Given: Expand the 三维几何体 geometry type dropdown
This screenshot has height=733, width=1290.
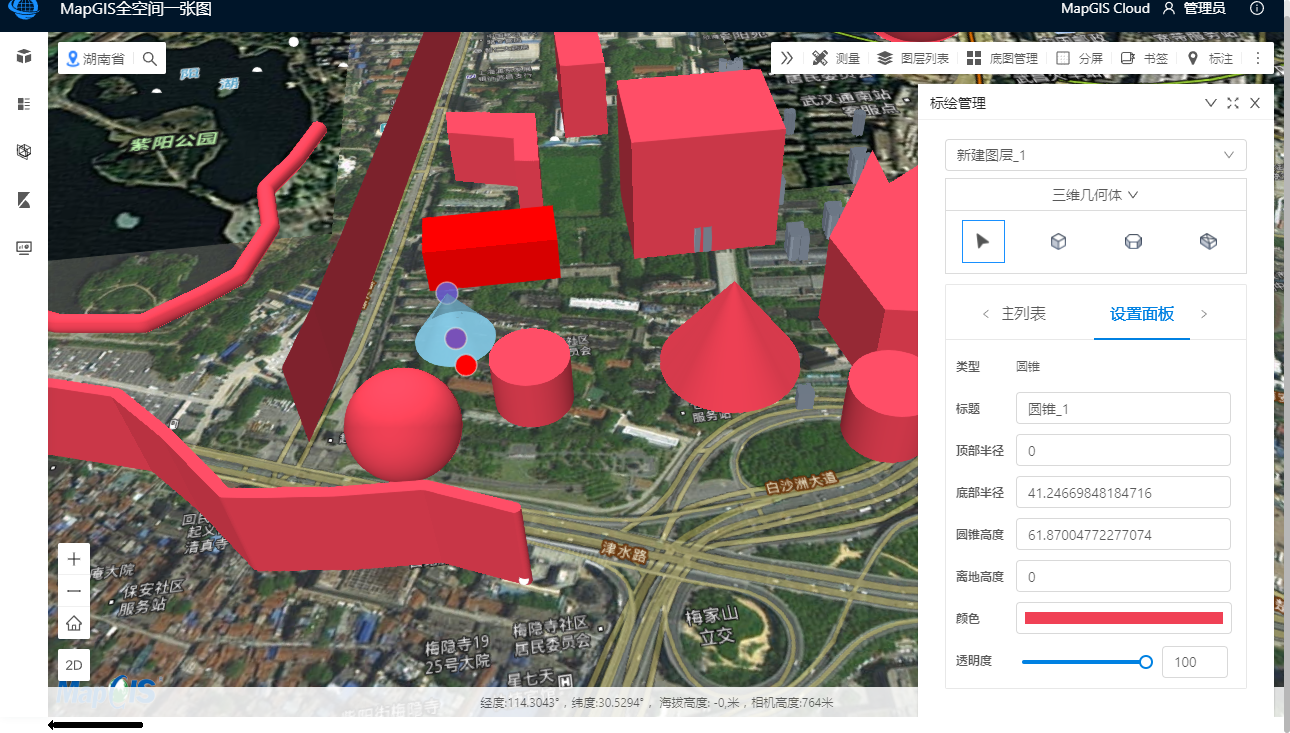Looking at the screenshot, I should [1096, 195].
